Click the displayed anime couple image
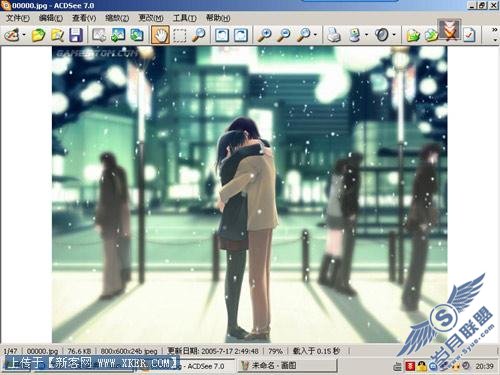Viewport: 500px width, 375px height. pyautogui.click(x=249, y=195)
